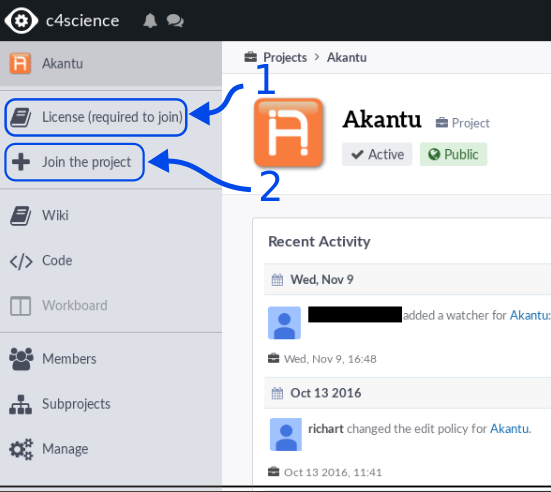Go to Projects in the breadcrumb
The width and height of the screenshot is (551, 492).
pos(285,57)
